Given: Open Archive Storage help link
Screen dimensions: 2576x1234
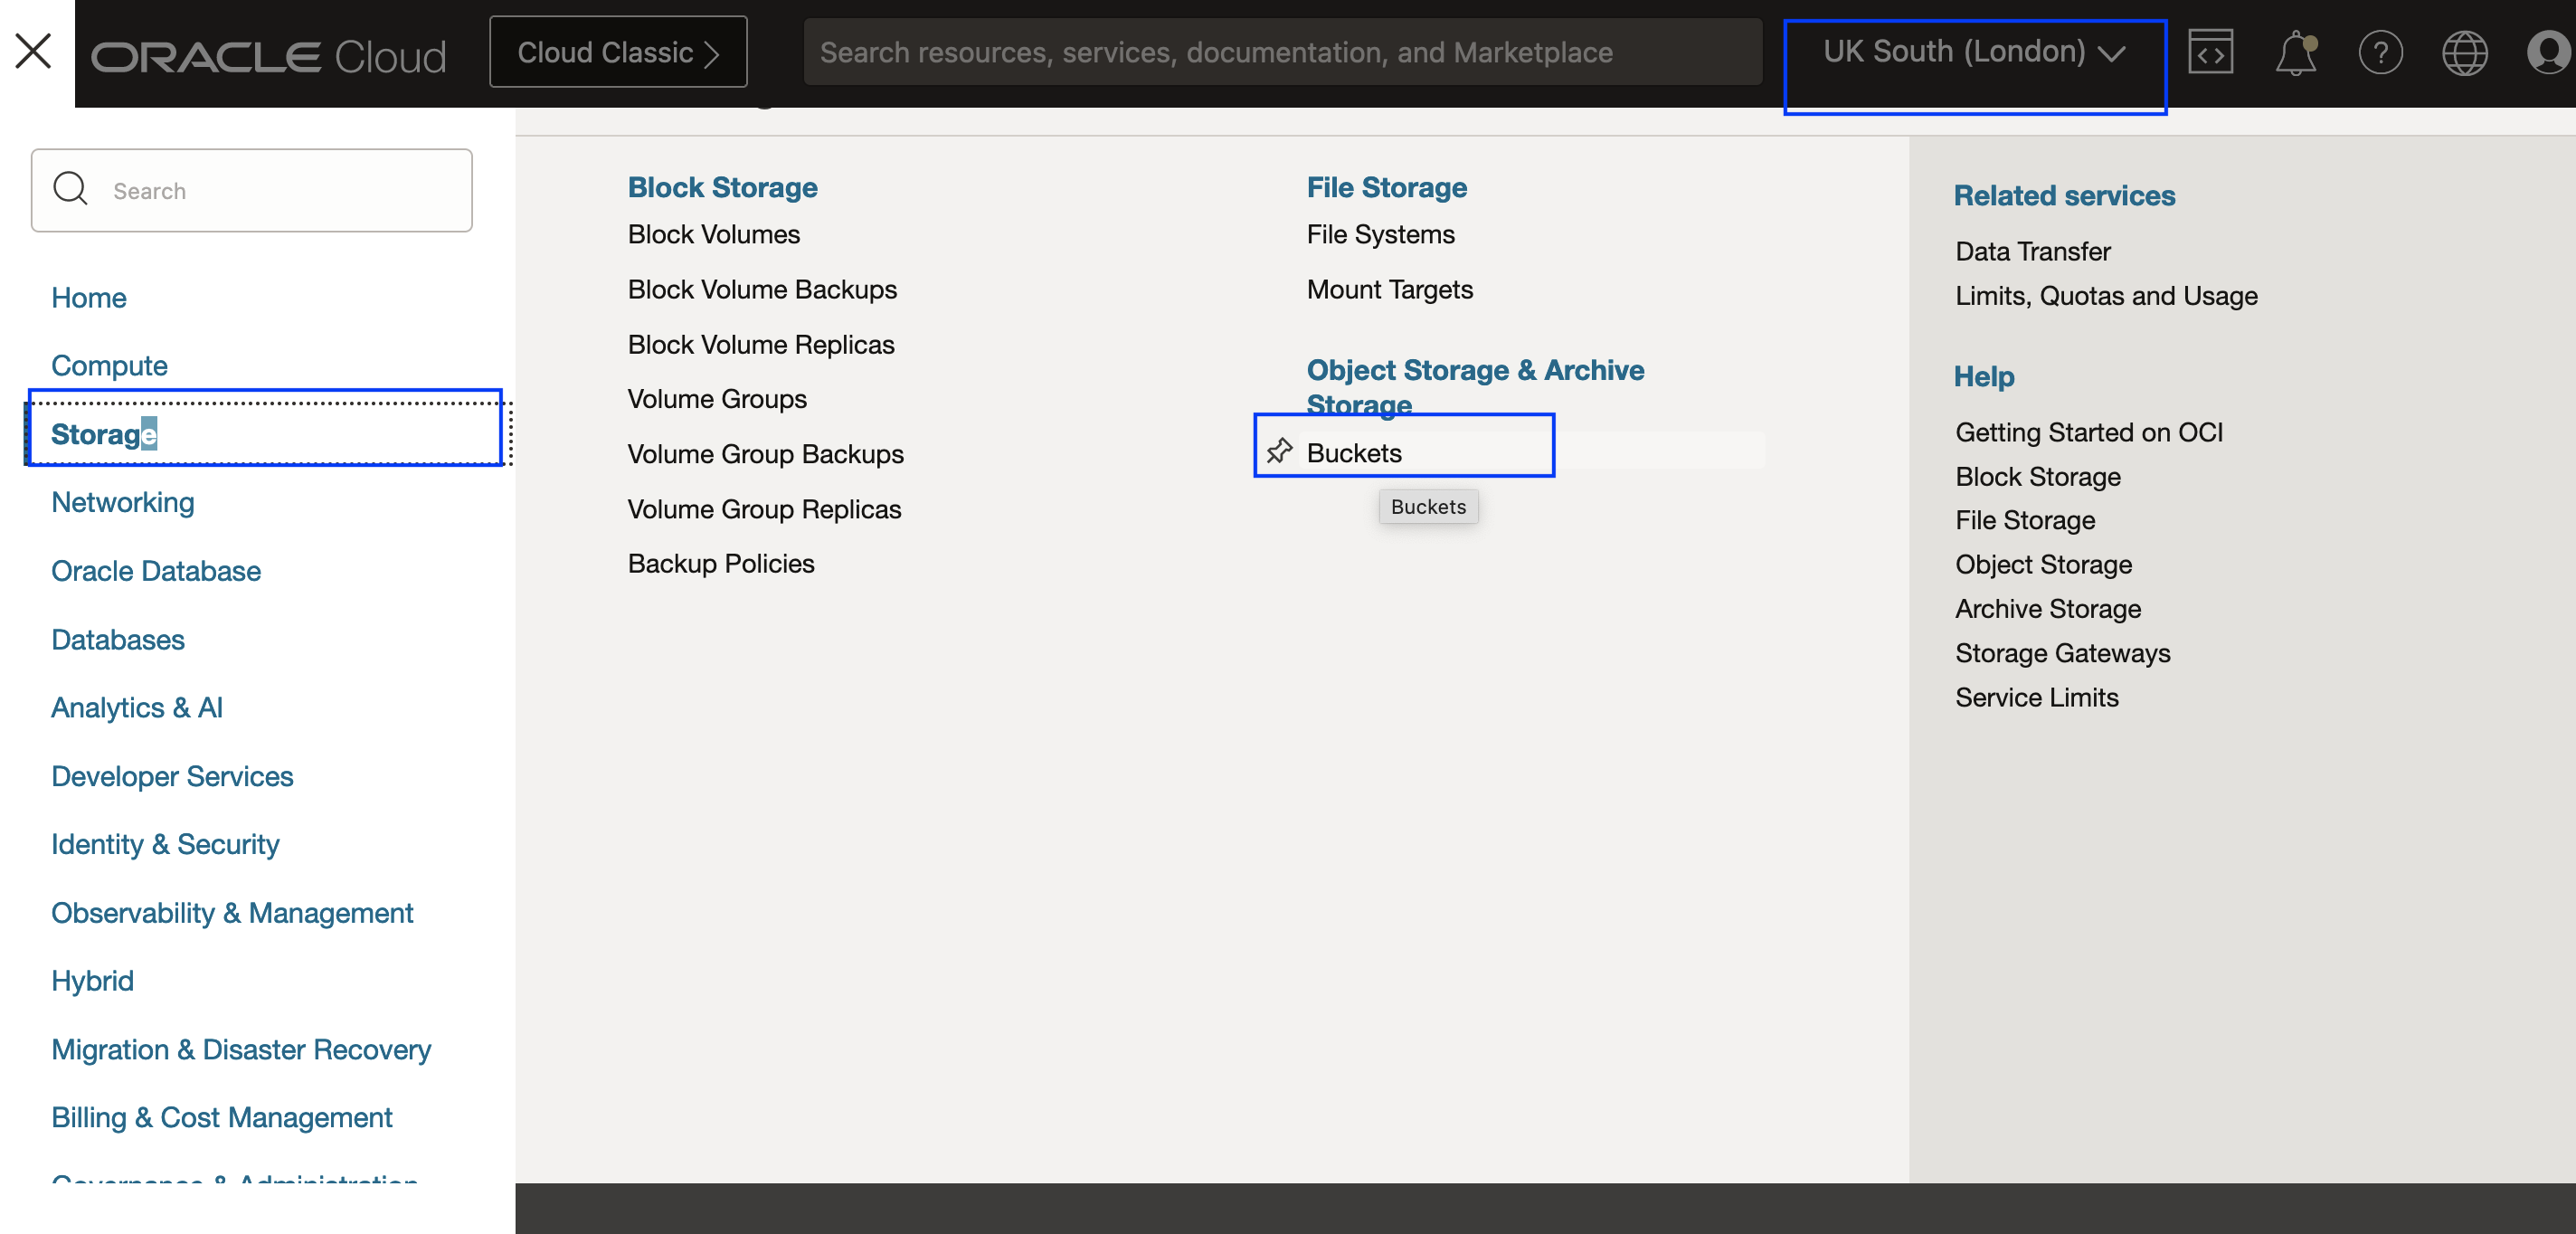Looking at the screenshot, I should click(x=2048, y=609).
